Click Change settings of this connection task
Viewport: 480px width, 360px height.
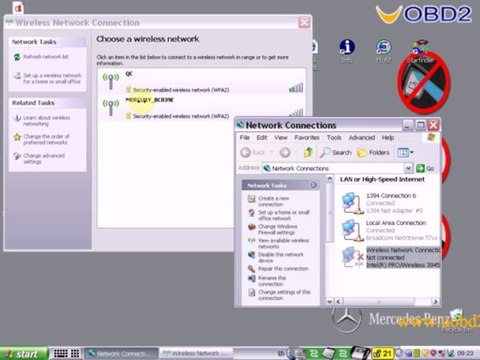279,295
